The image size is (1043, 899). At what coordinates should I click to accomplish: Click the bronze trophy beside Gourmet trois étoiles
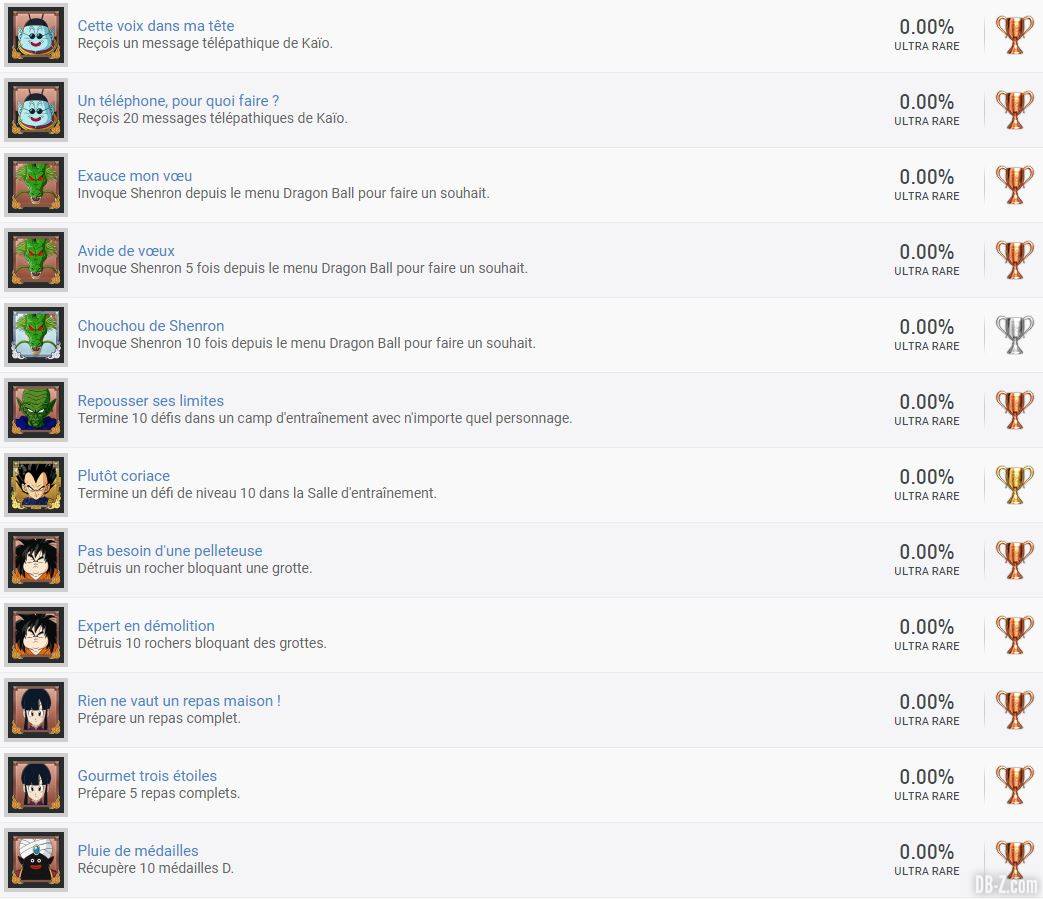[1014, 785]
